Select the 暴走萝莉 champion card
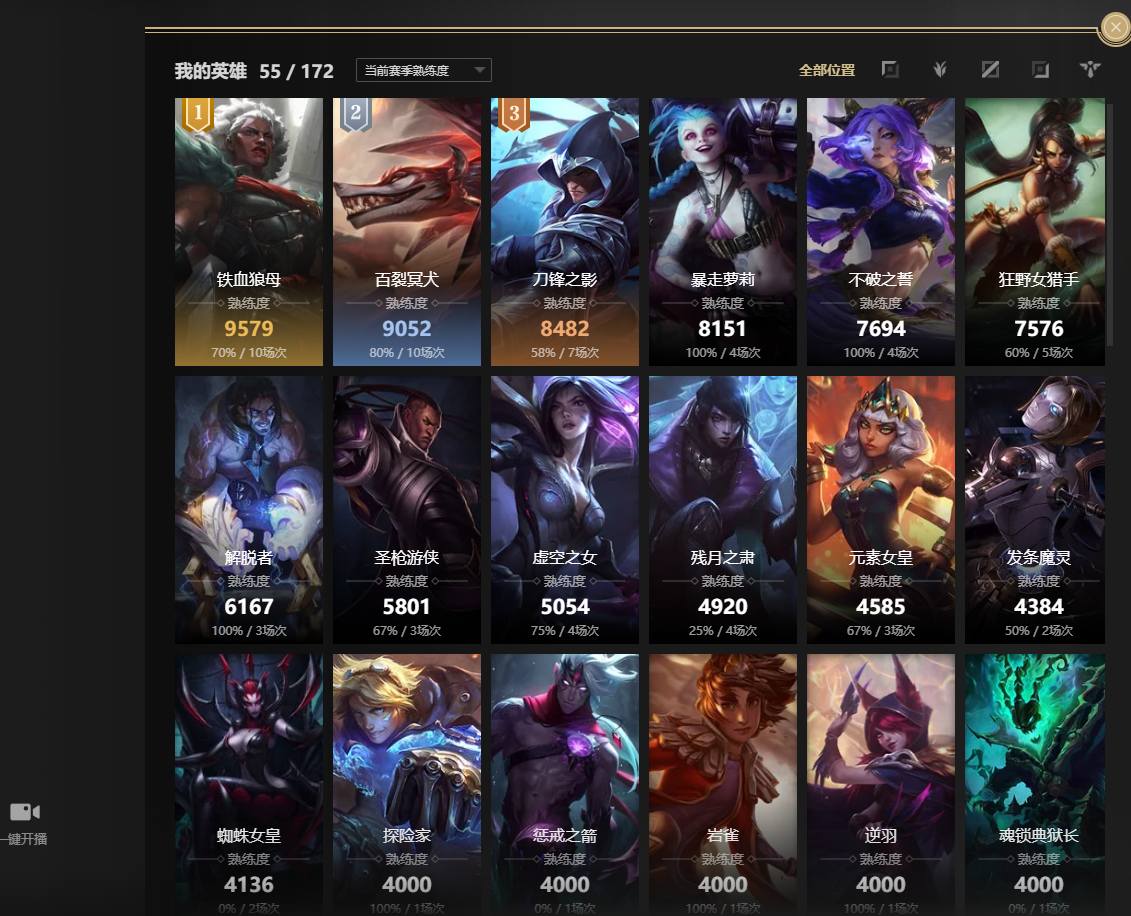The height and width of the screenshot is (916, 1131). 723,232
